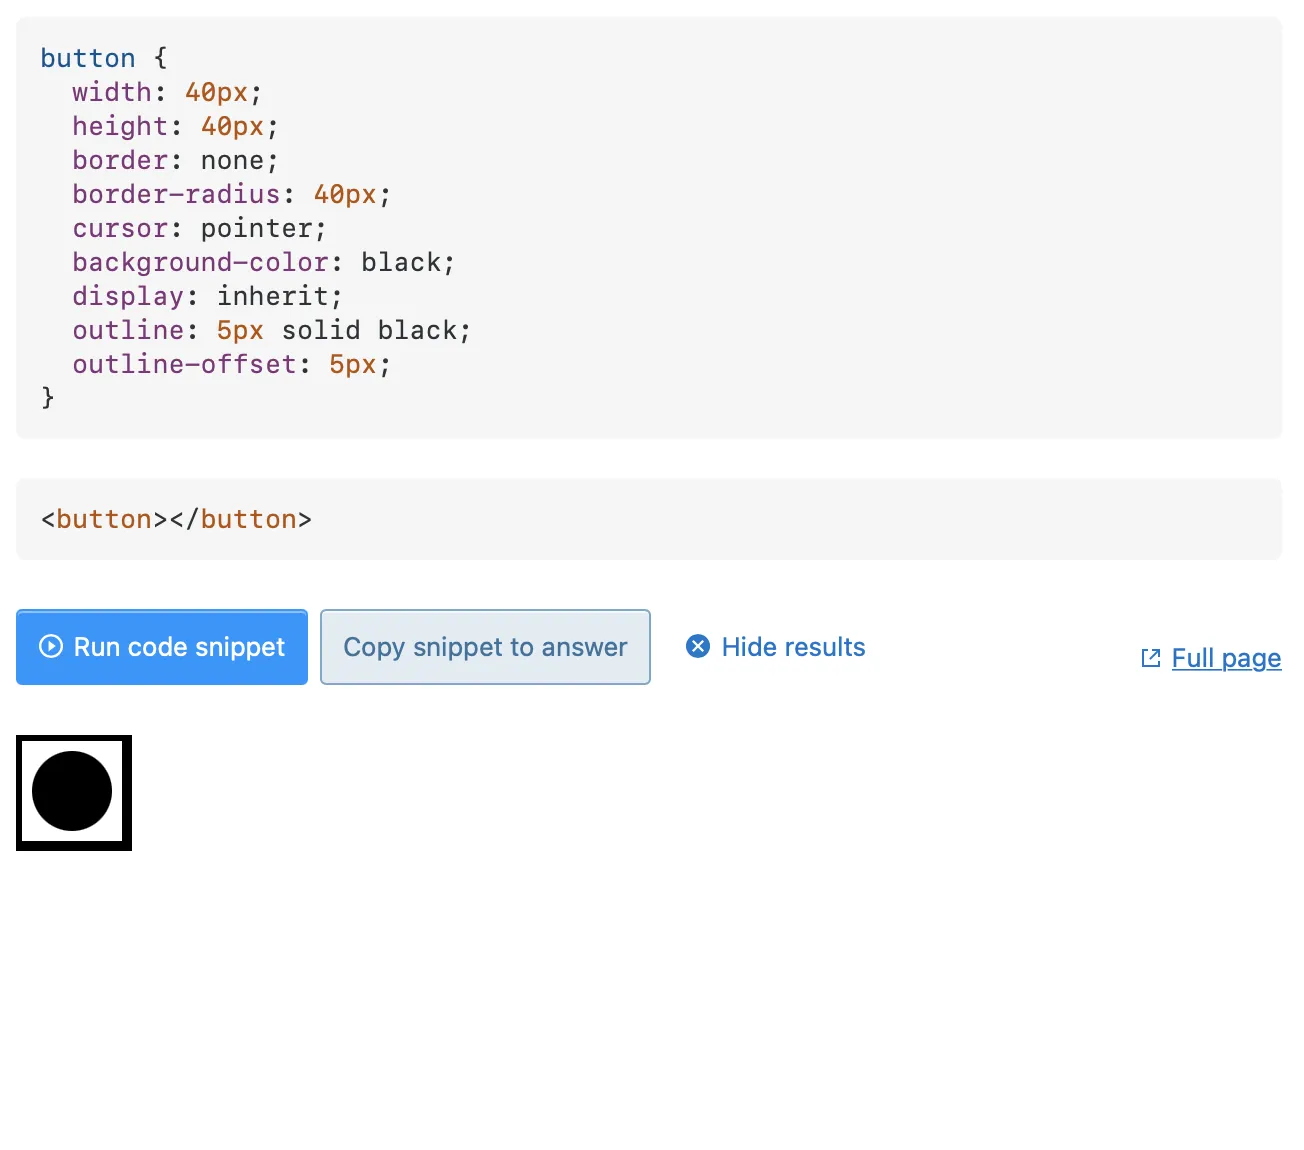This screenshot has width=1304, height=1150.
Task: Click Copy snippet to answer button
Action: tap(485, 647)
